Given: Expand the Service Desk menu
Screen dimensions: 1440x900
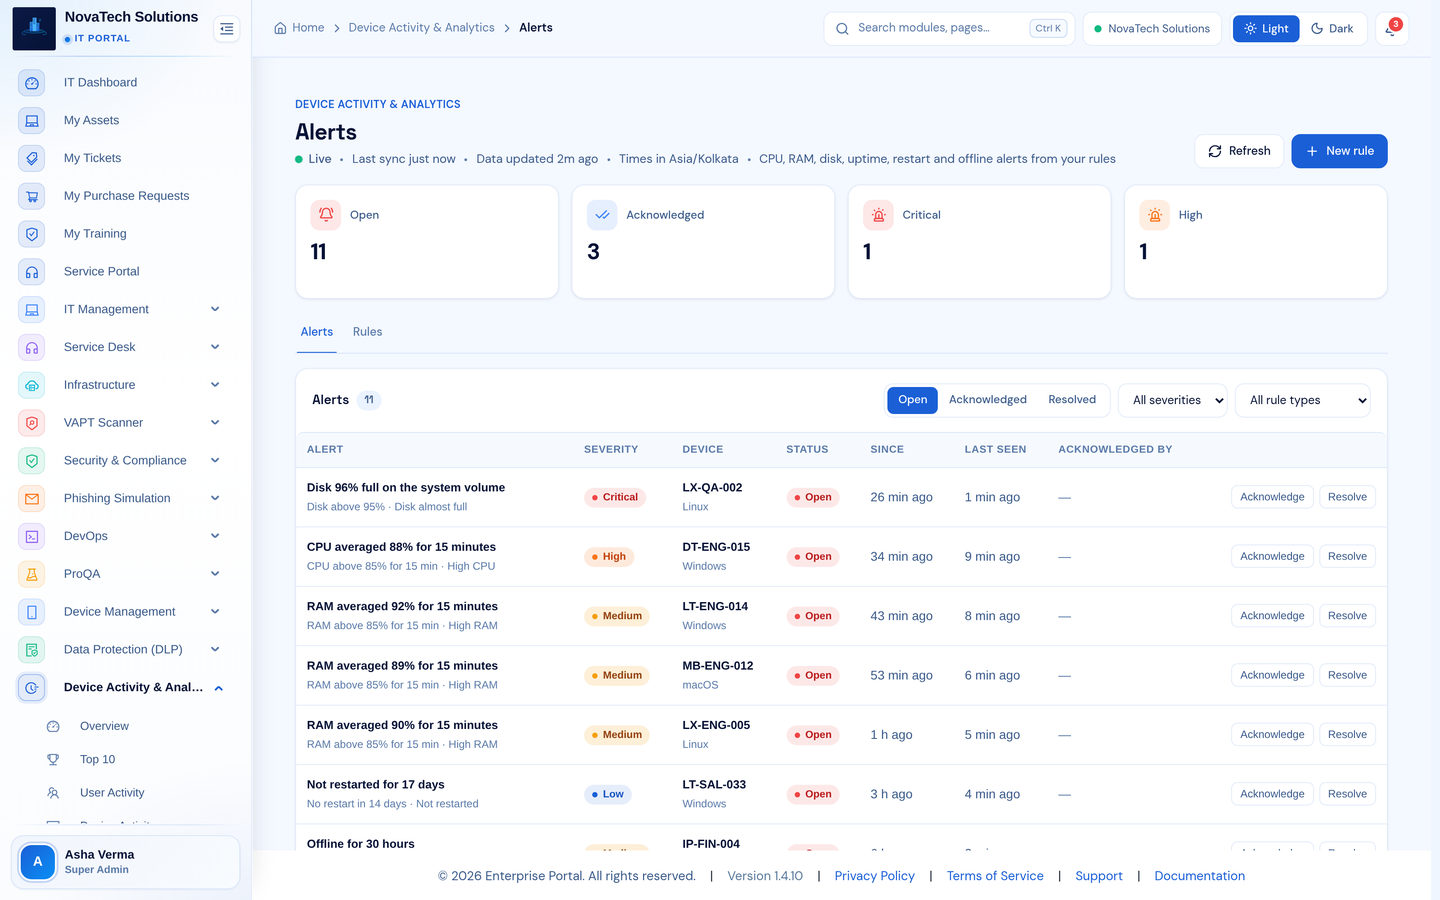Looking at the screenshot, I should (x=121, y=348).
